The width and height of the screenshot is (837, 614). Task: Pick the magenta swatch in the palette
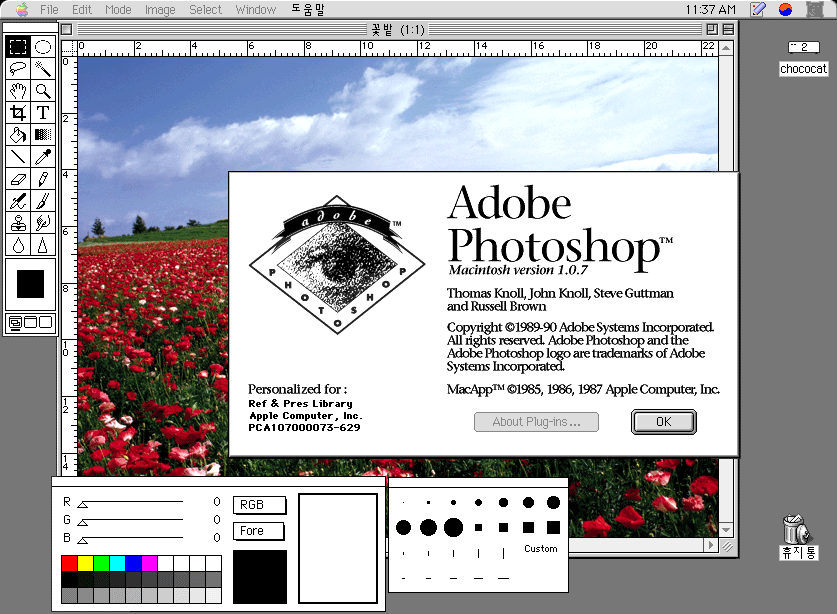tap(149, 563)
